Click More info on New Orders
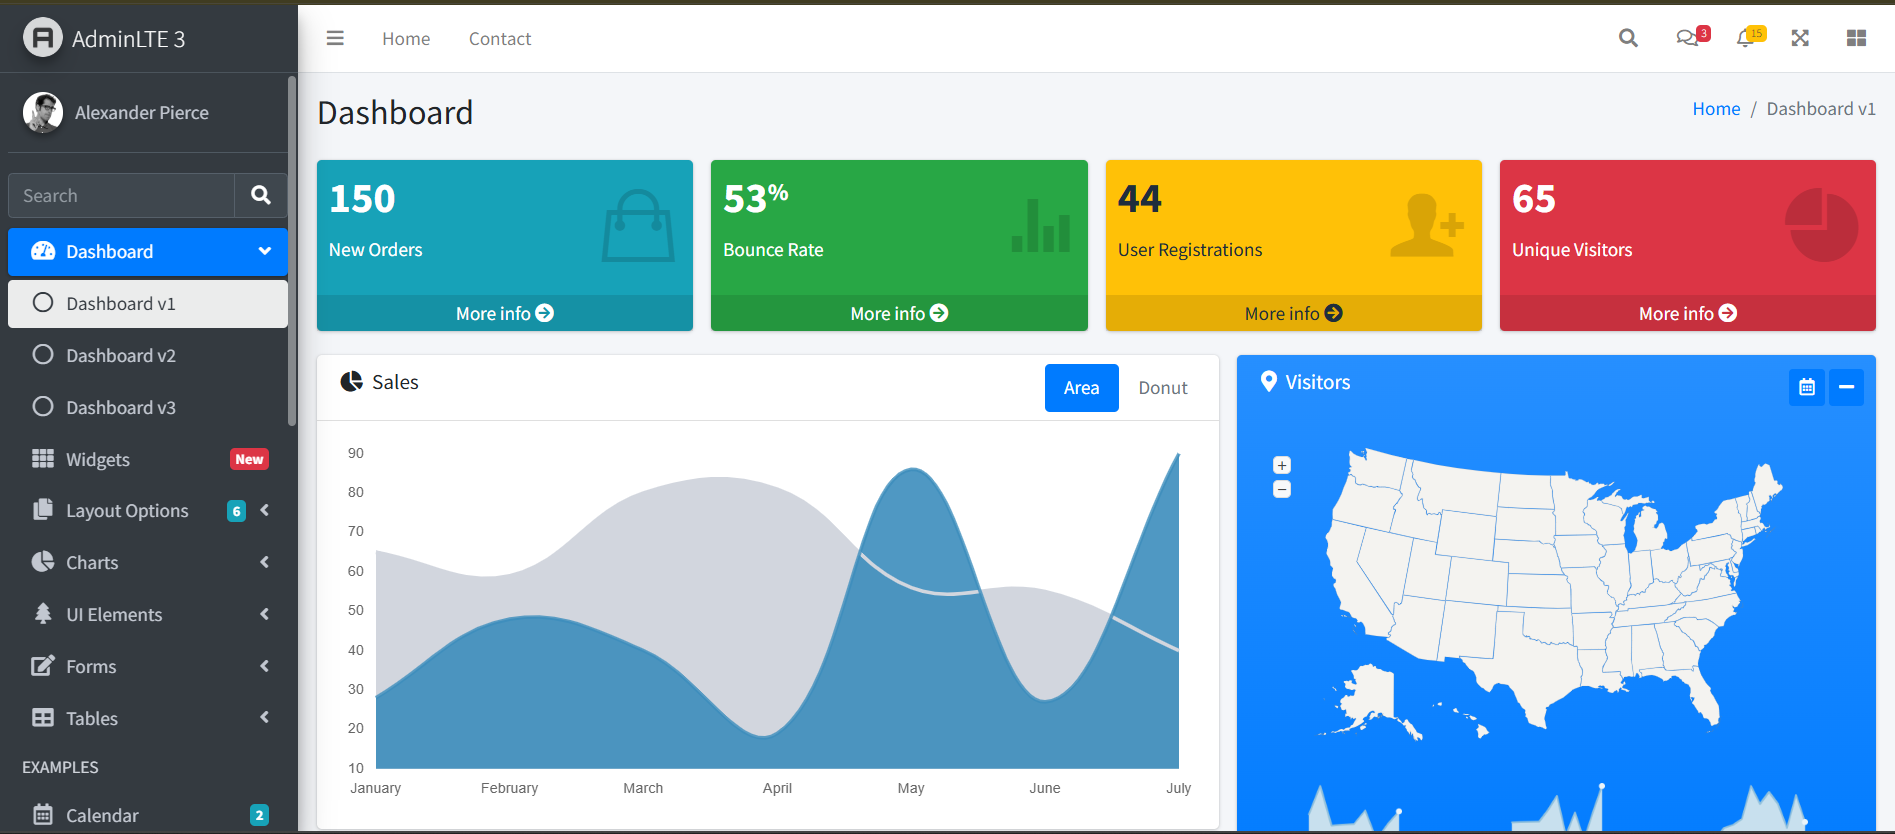This screenshot has height=834, width=1895. click(504, 313)
